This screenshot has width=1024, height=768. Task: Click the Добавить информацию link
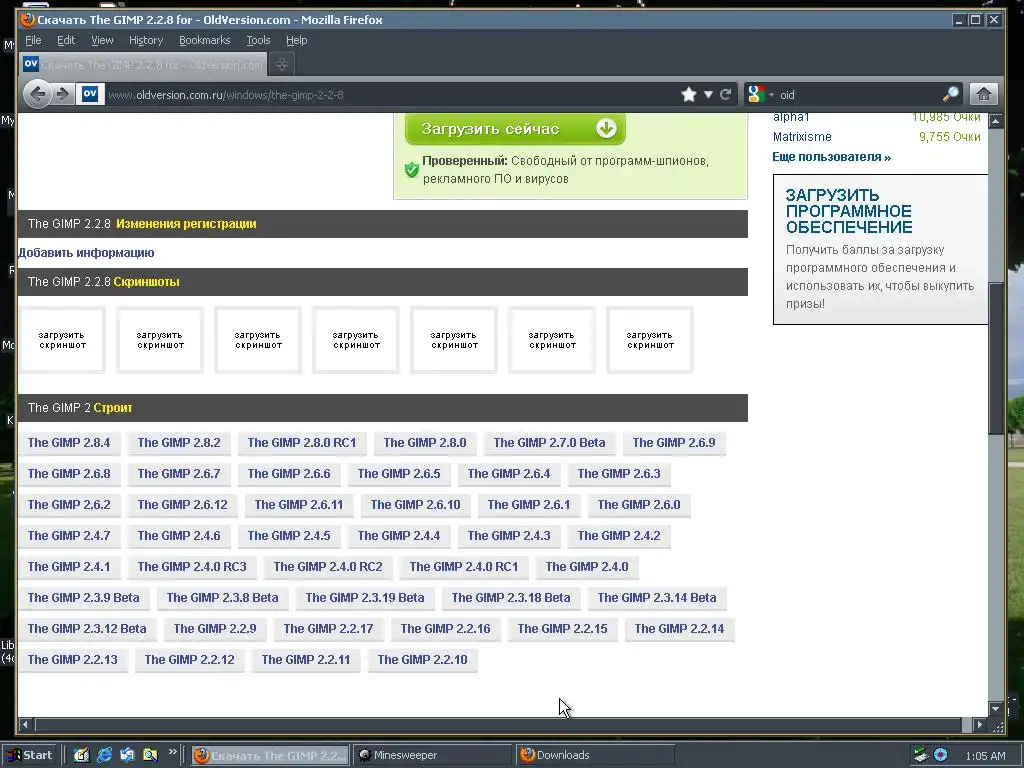pos(86,253)
